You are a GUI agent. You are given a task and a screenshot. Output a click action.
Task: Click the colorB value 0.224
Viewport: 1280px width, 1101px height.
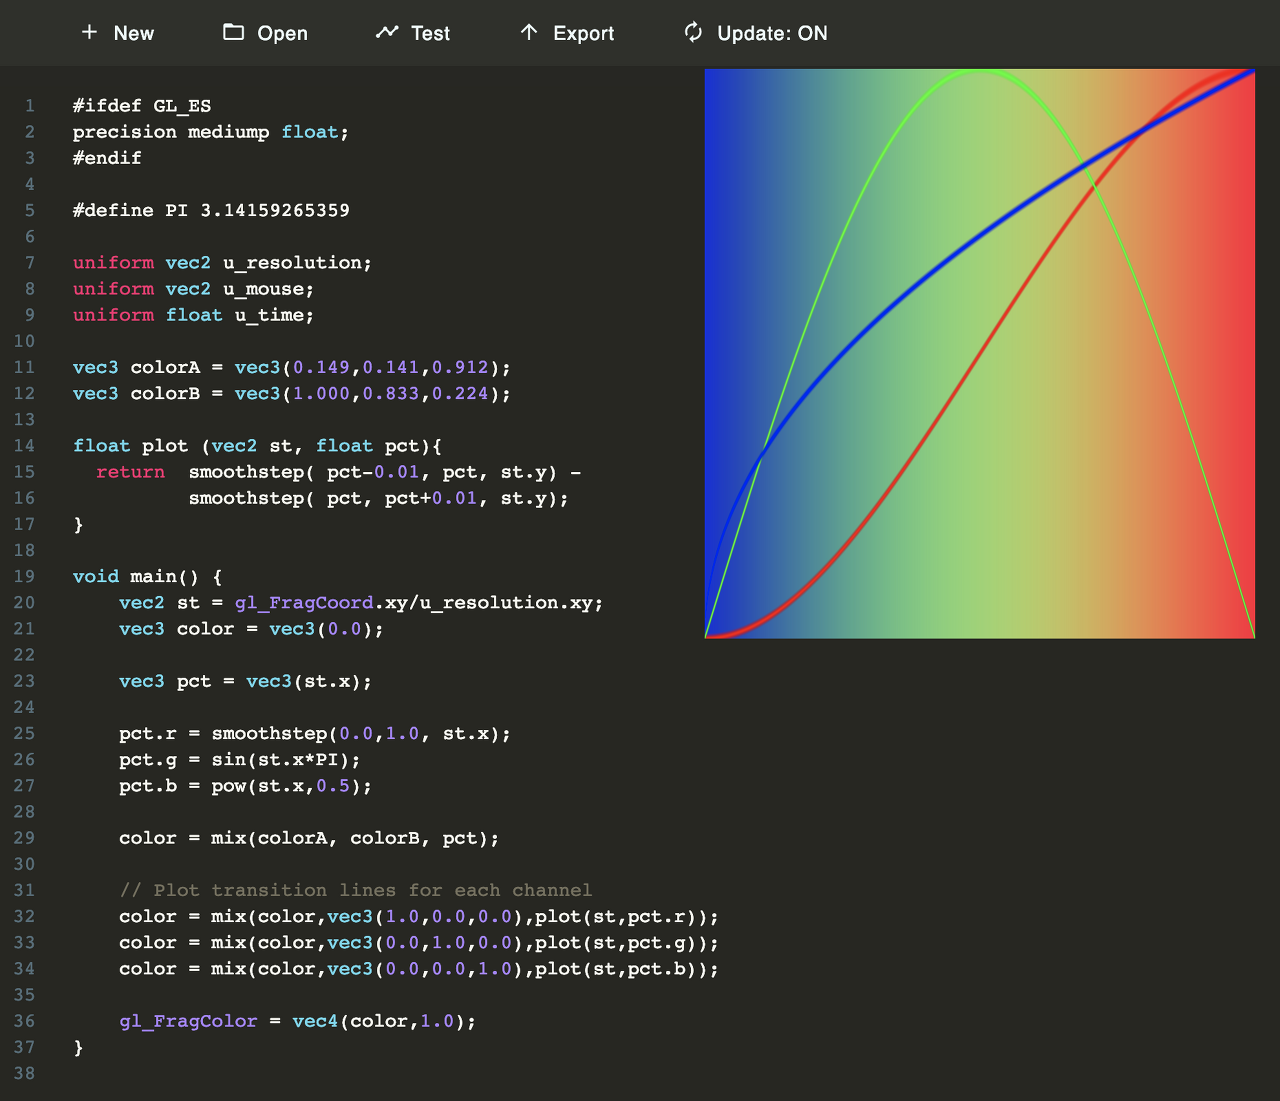point(460,393)
